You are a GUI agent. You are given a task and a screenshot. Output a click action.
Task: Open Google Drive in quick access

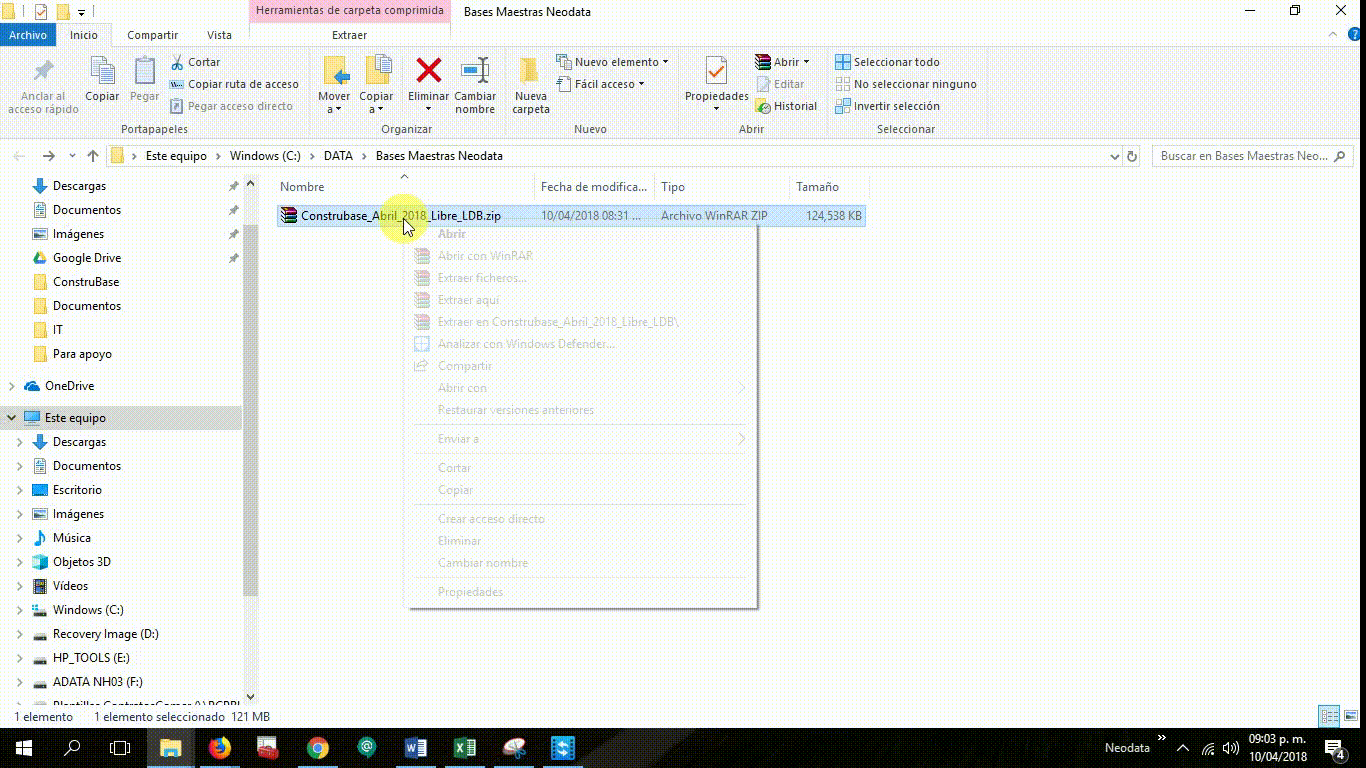pos(87,258)
